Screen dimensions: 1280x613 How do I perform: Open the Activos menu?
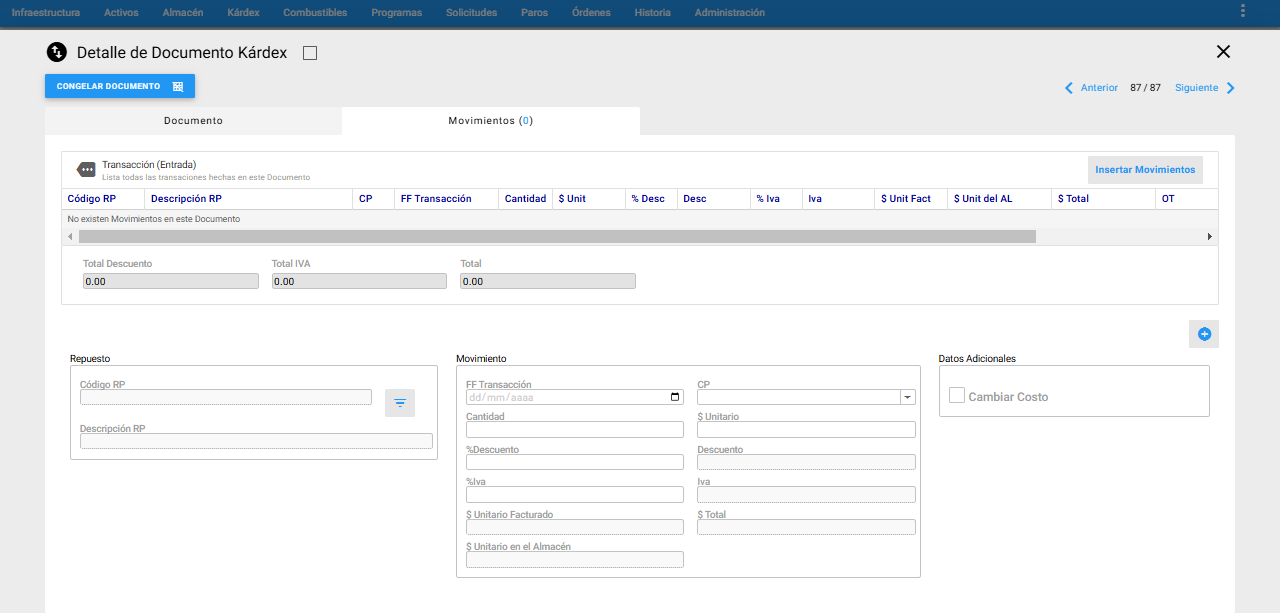[121, 13]
